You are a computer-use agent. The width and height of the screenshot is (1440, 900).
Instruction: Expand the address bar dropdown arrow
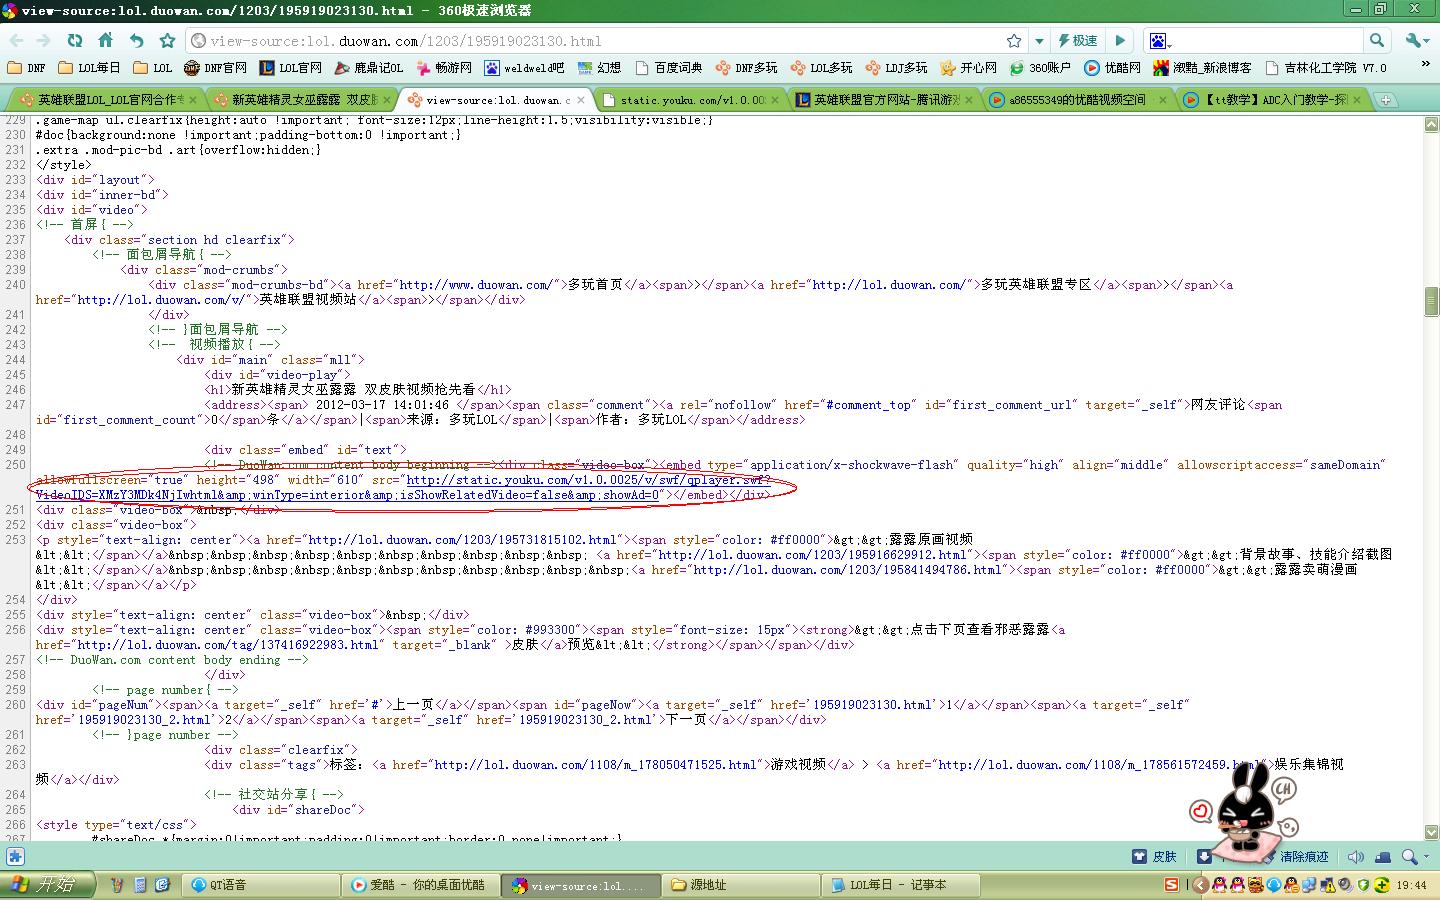tap(1039, 41)
